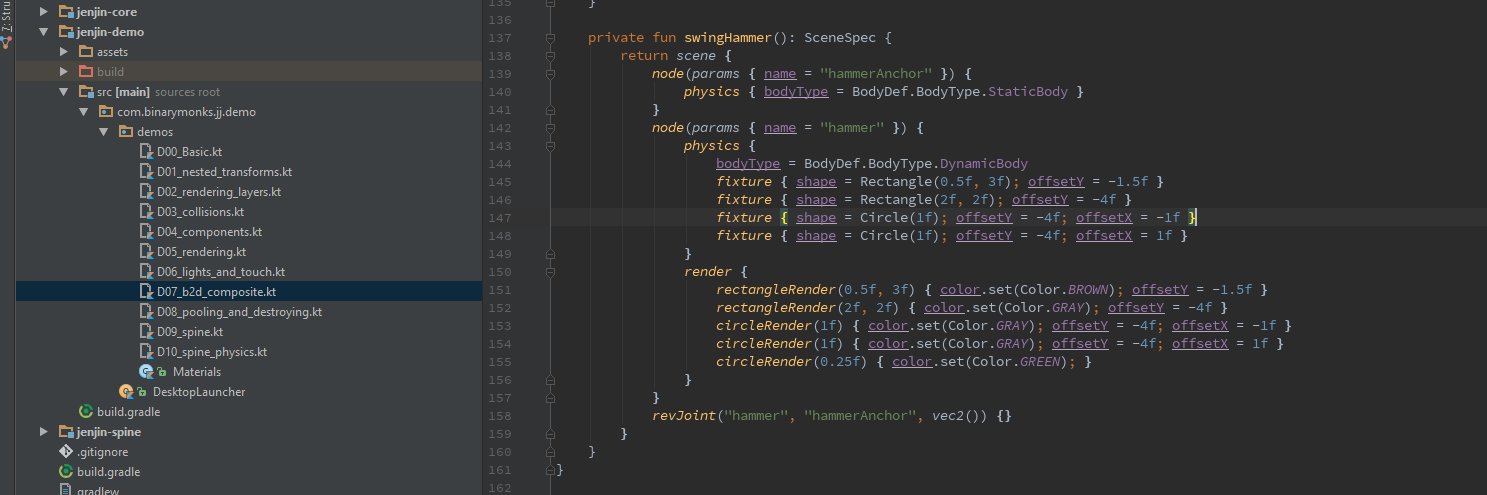Click the .gitignore file icon
The image size is (1487, 495).
pos(66,452)
